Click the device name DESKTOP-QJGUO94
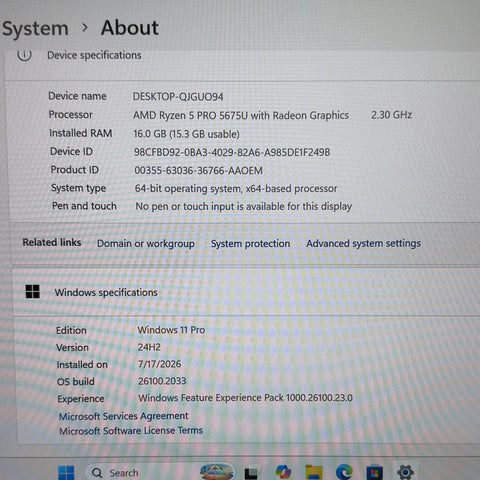Screen dimensions: 480x480 click(178, 97)
